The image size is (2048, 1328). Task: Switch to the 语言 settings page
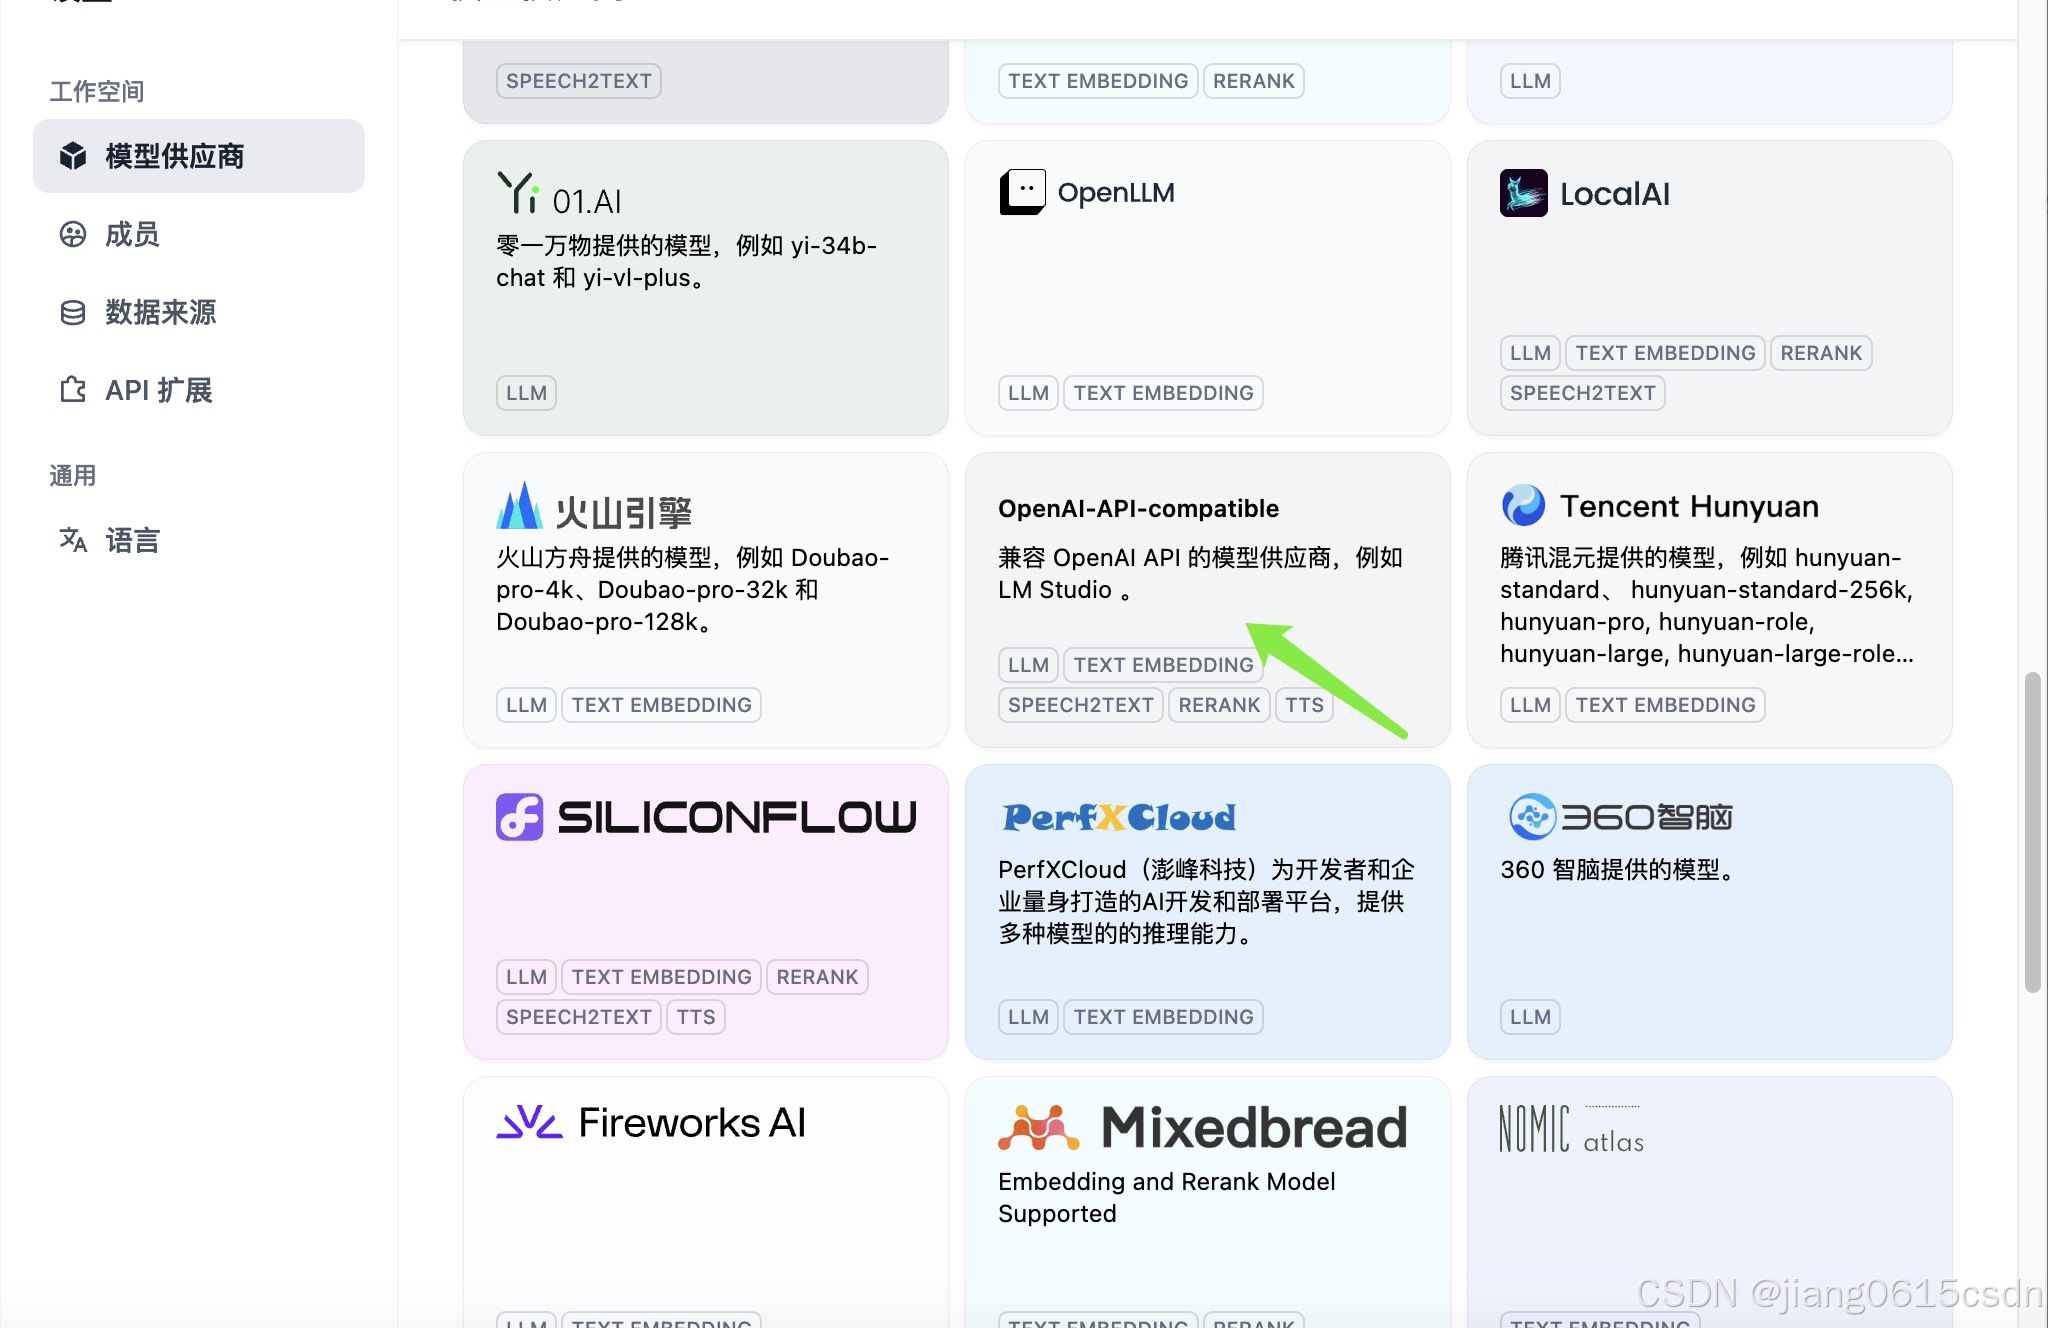pyautogui.click(x=132, y=540)
